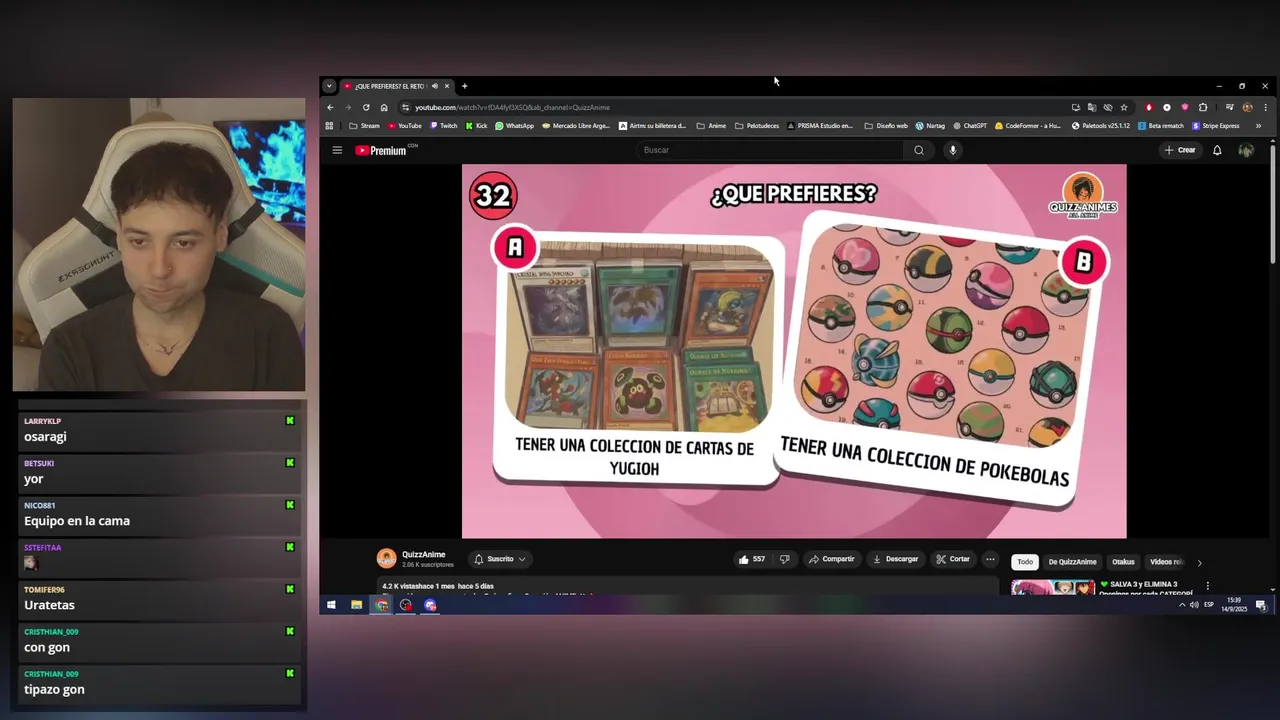This screenshot has height=720, width=1280.
Task: Click the Cortar clip button
Action: pos(952,559)
